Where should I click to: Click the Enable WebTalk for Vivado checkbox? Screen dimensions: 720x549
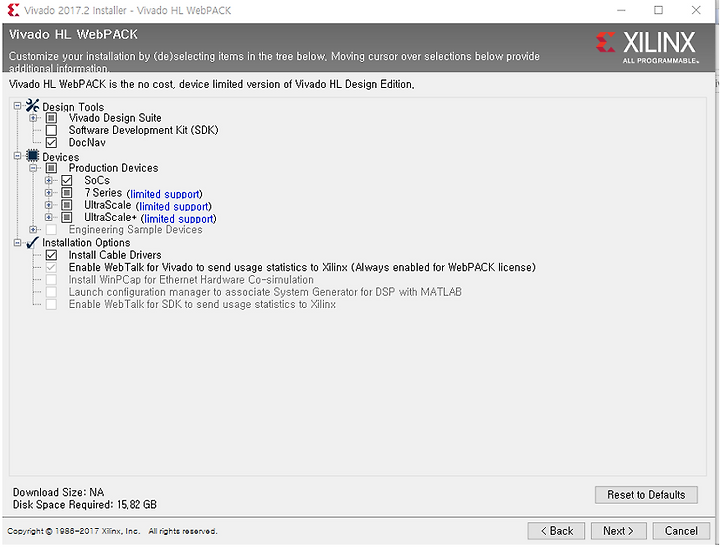coord(51,268)
